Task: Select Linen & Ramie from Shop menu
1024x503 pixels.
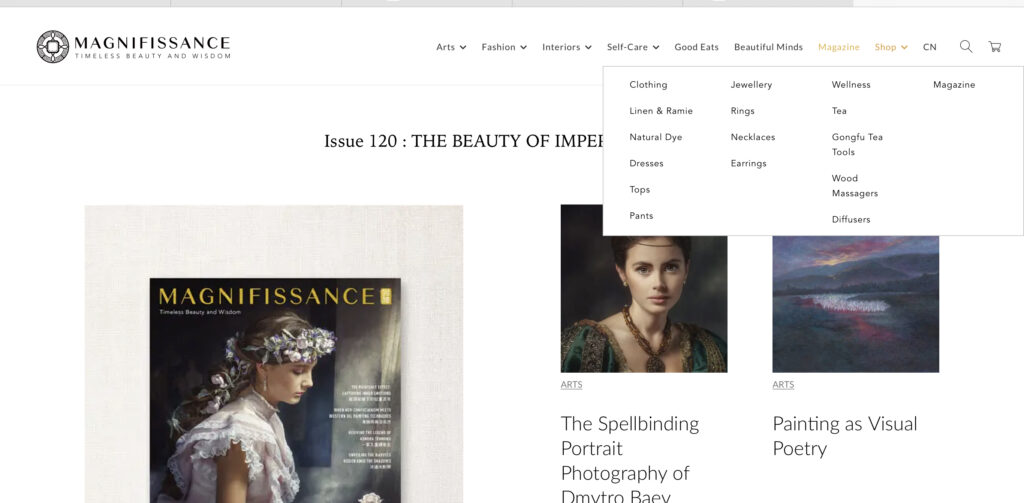Action: (660, 111)
